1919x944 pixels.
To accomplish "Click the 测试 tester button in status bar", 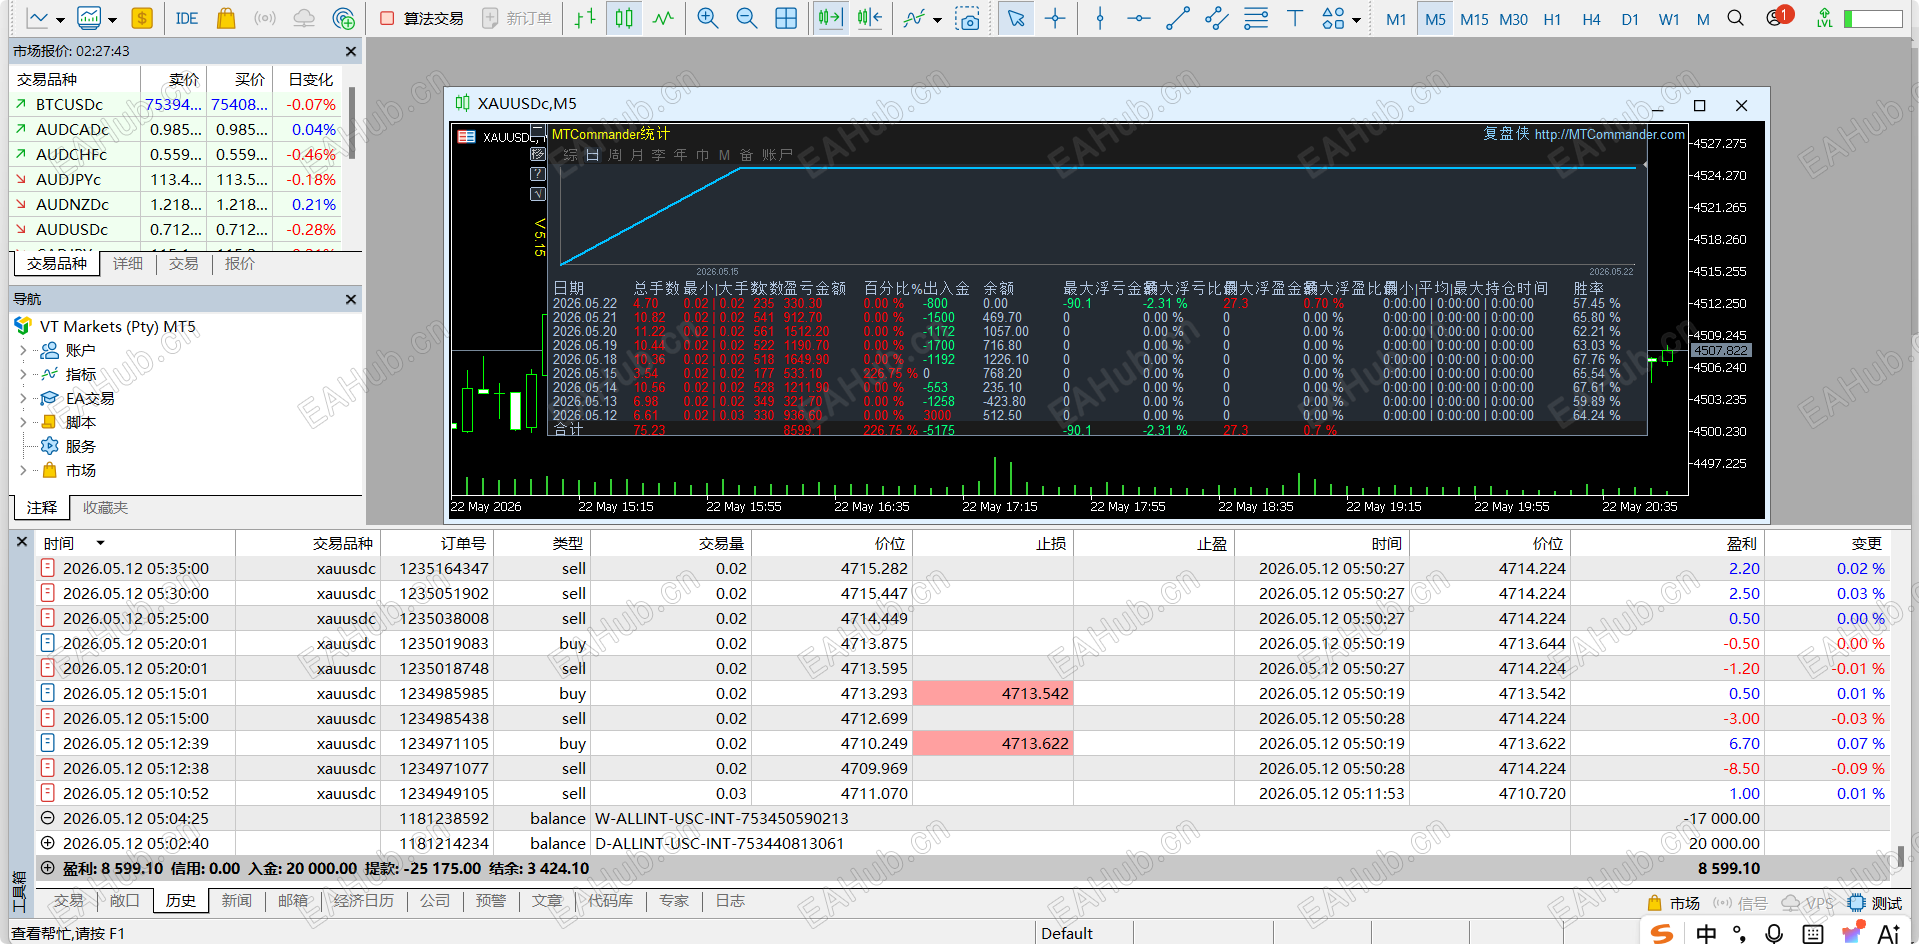I will 1875,903.
